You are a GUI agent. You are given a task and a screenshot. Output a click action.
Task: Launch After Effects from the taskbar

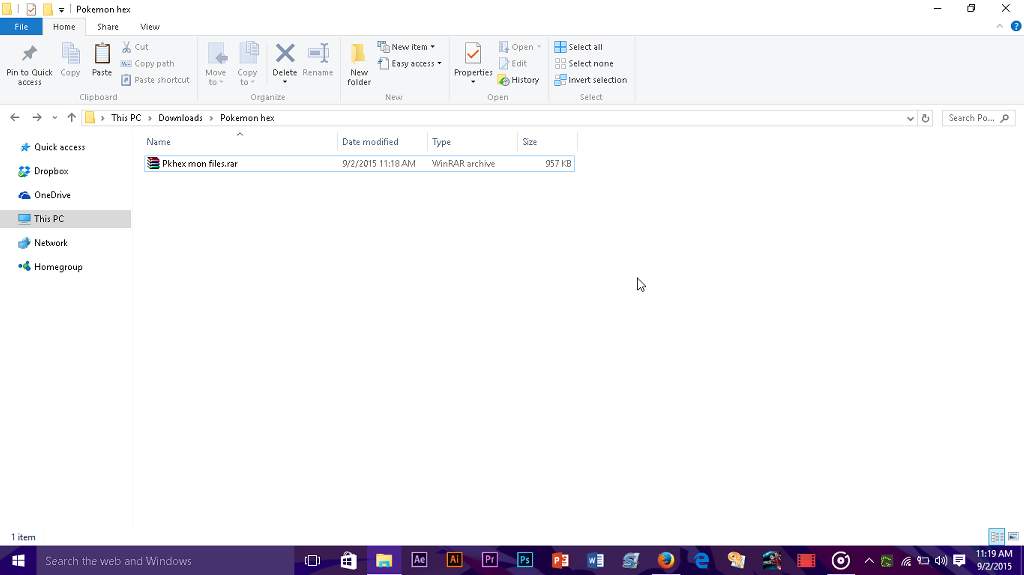419,561
